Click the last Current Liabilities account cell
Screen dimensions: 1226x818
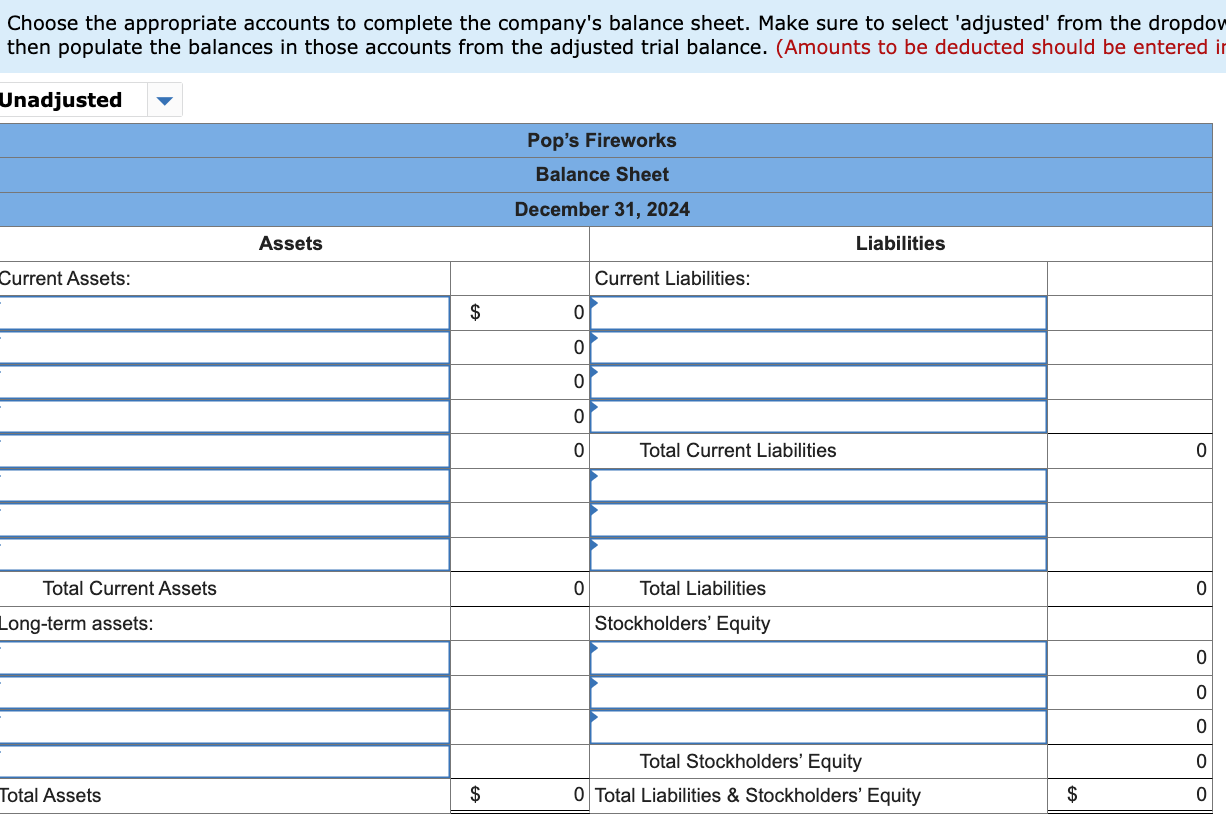tap(818, 416)
